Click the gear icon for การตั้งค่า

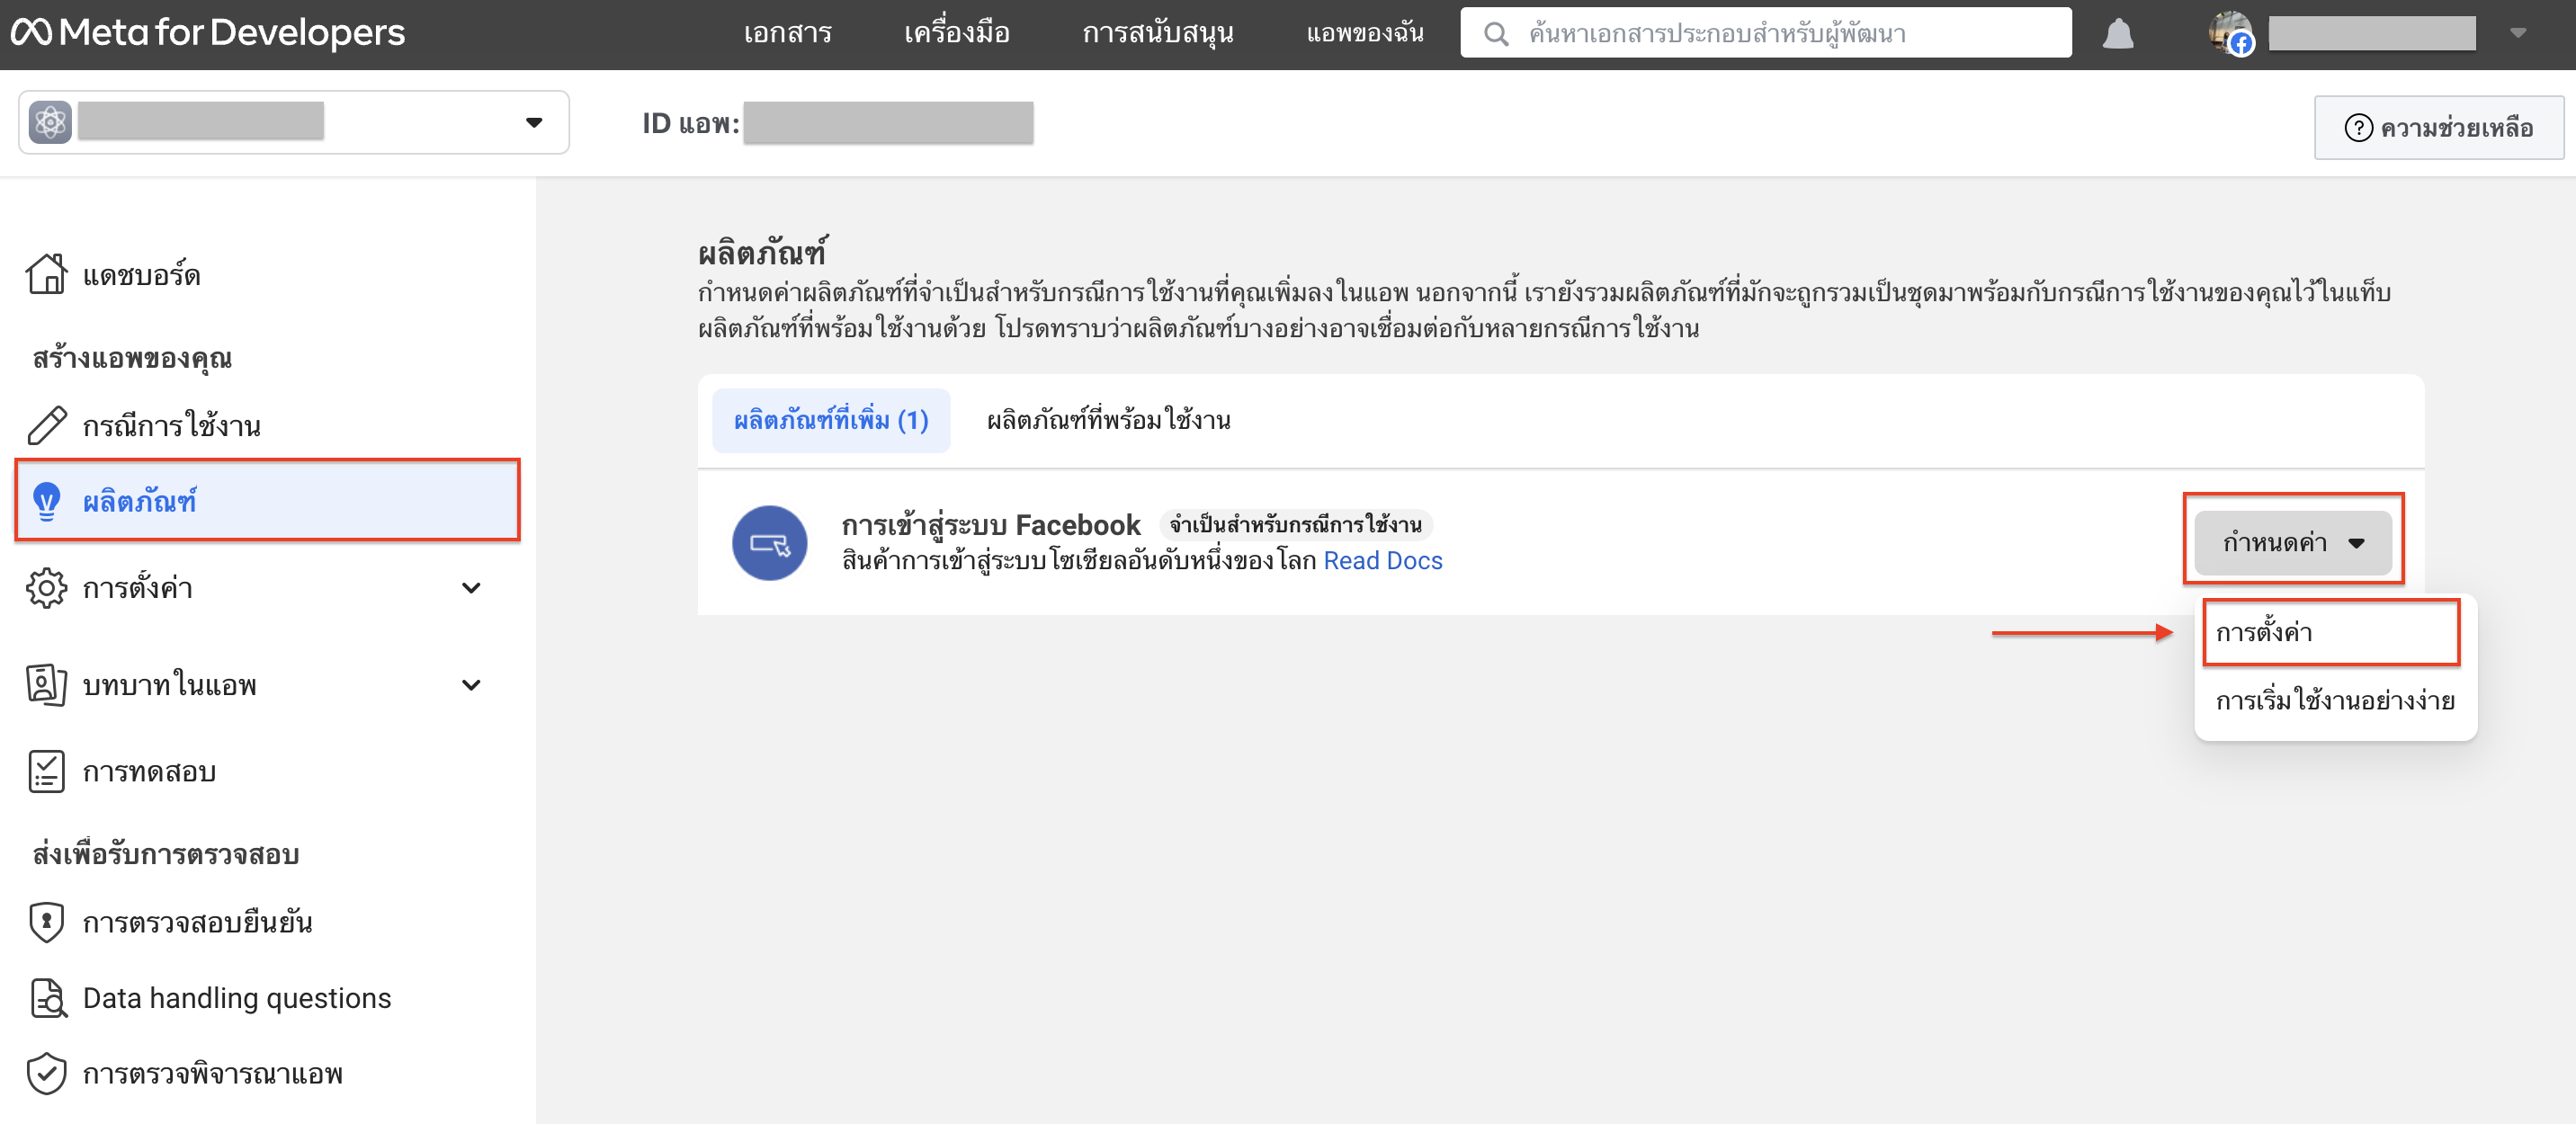[x=47, y=588]
